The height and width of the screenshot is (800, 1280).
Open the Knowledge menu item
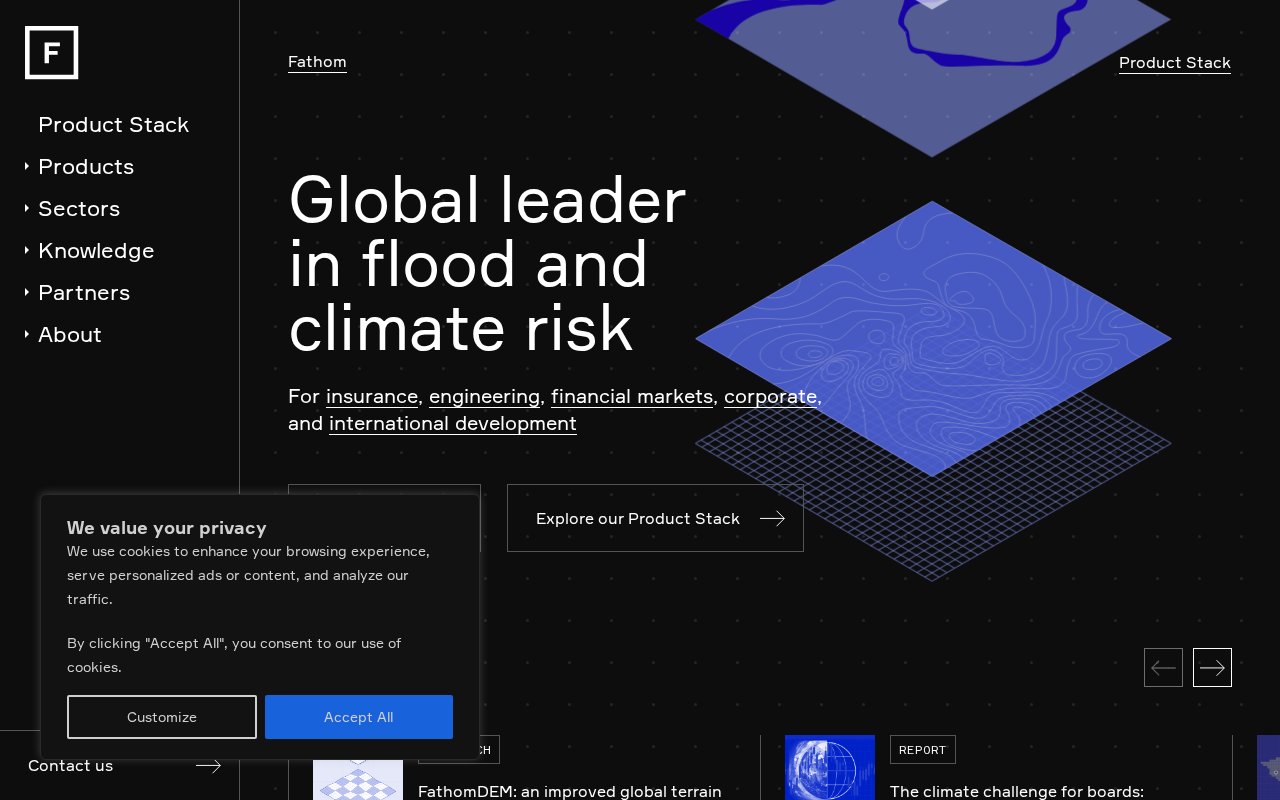coord(96,251)
